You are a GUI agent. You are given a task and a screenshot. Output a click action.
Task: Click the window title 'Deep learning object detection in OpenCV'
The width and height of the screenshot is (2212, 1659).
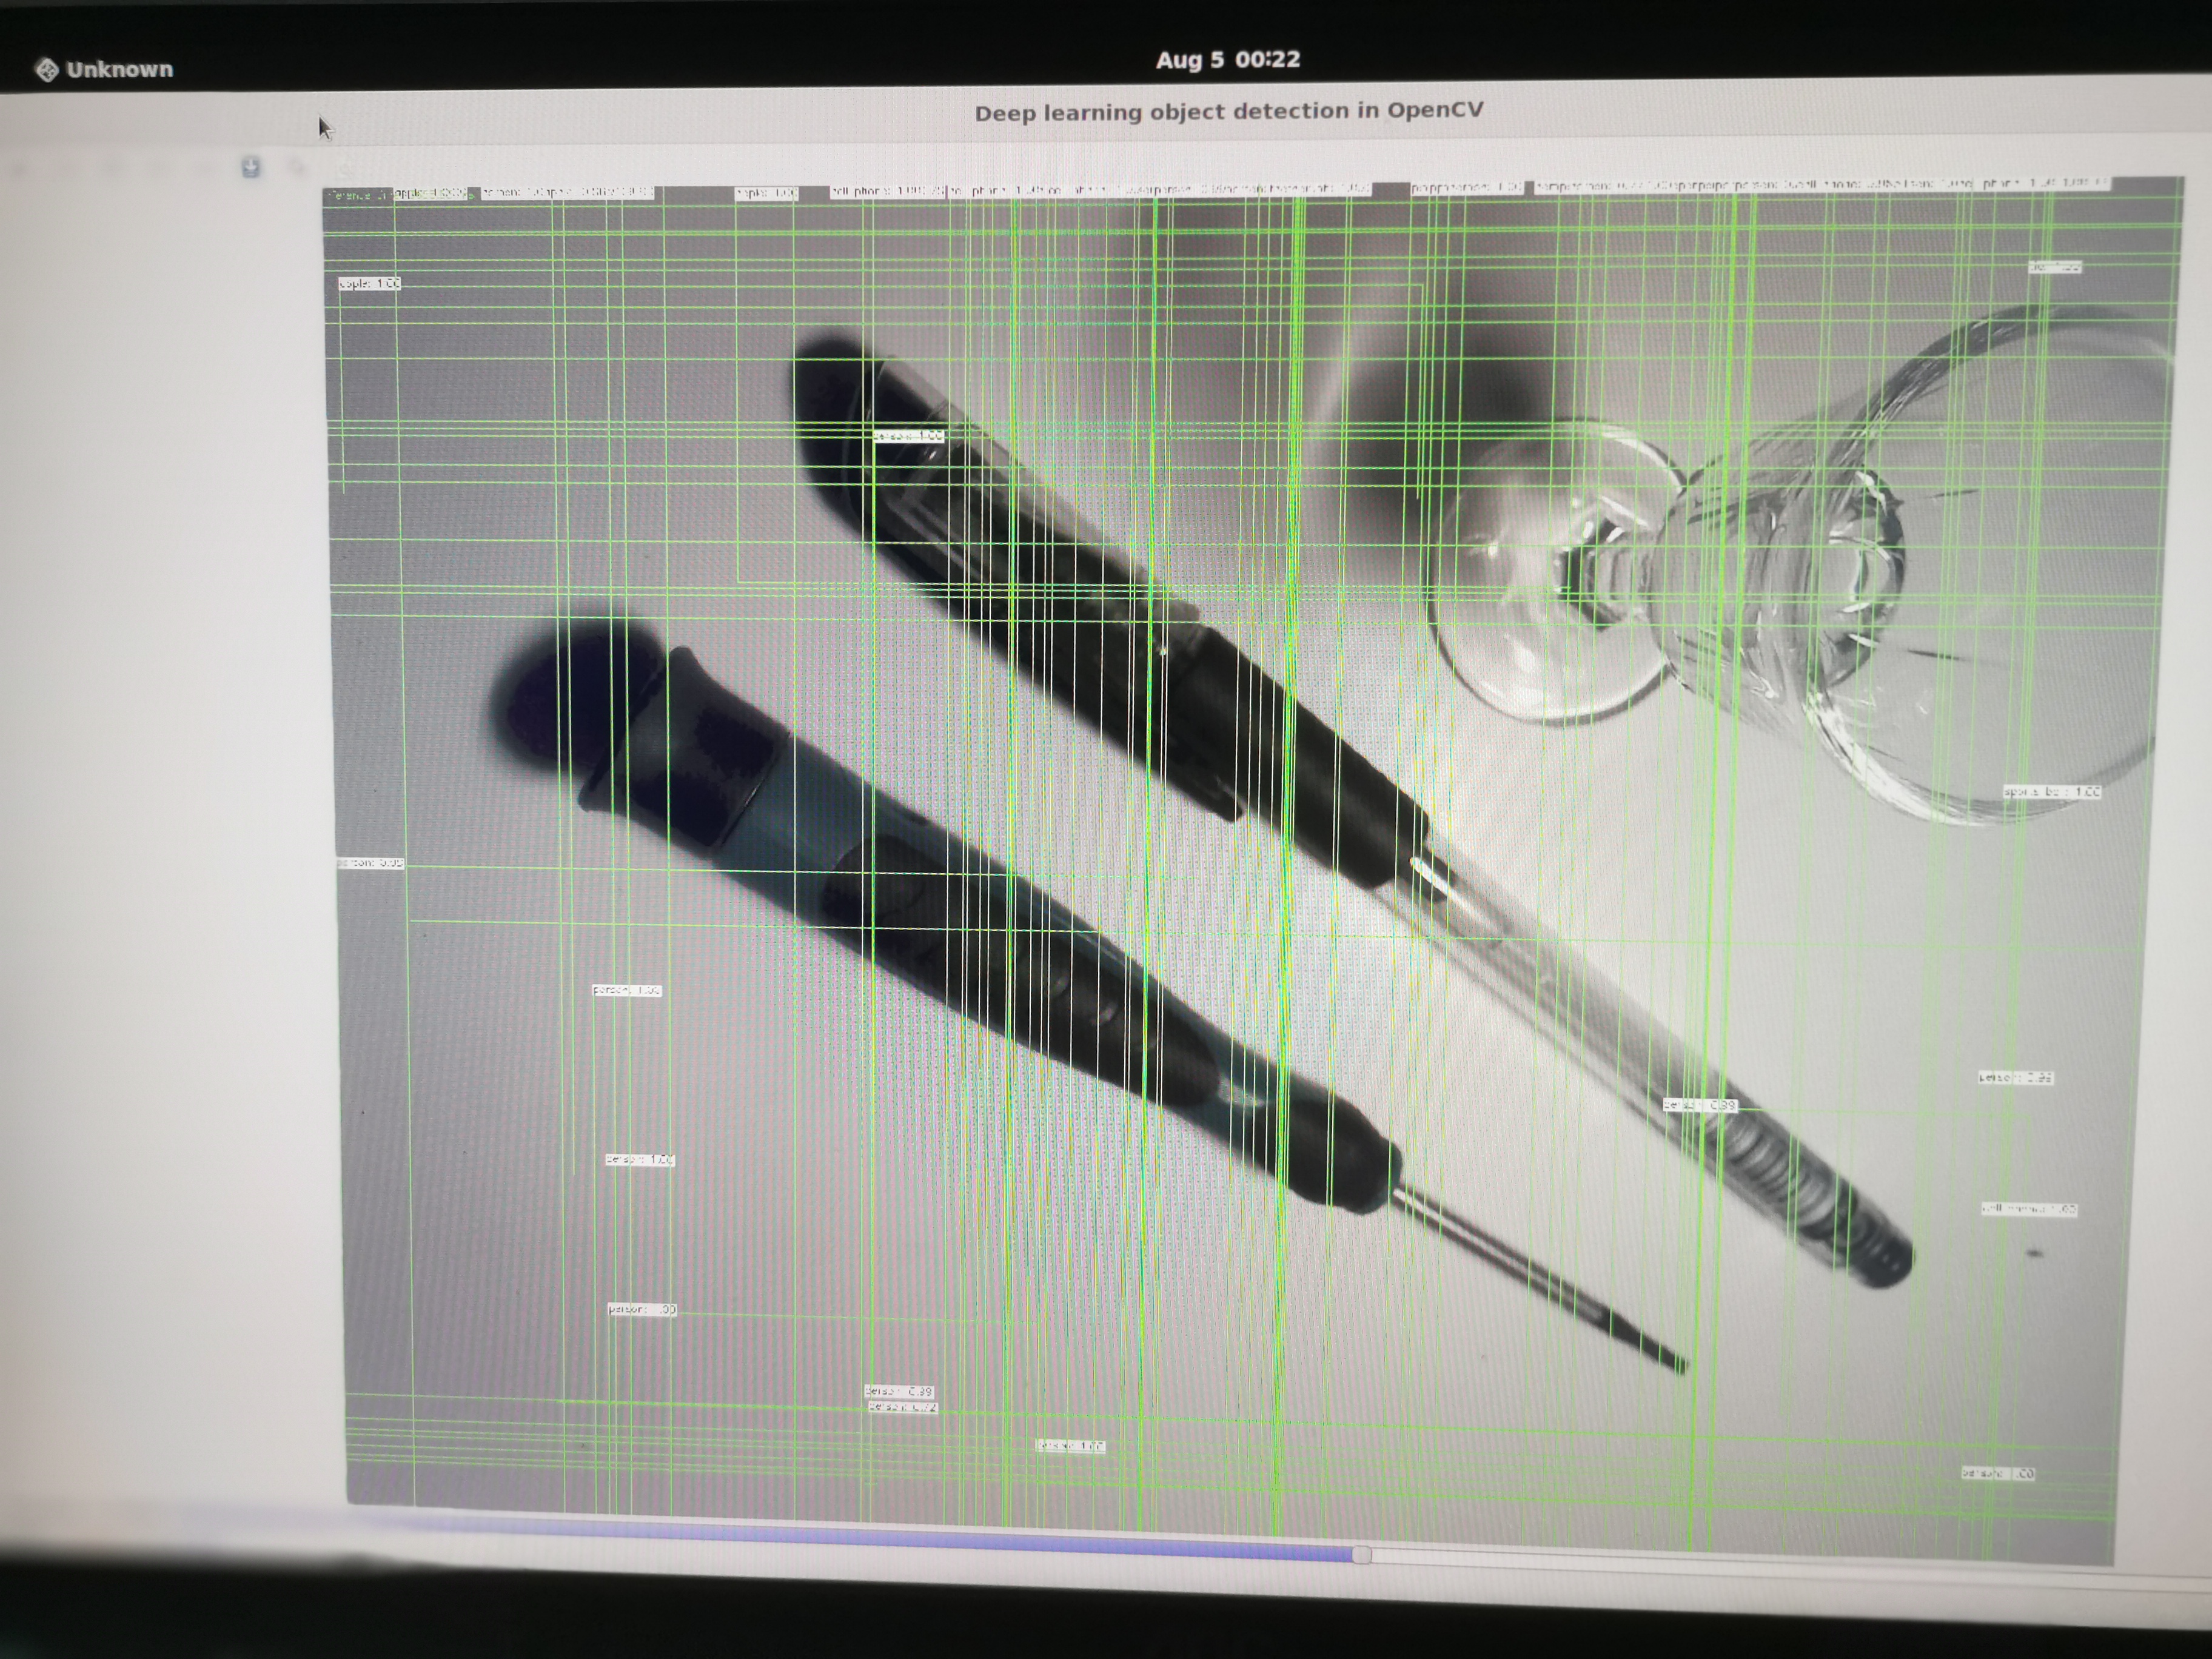click(x=1228, y=111)
